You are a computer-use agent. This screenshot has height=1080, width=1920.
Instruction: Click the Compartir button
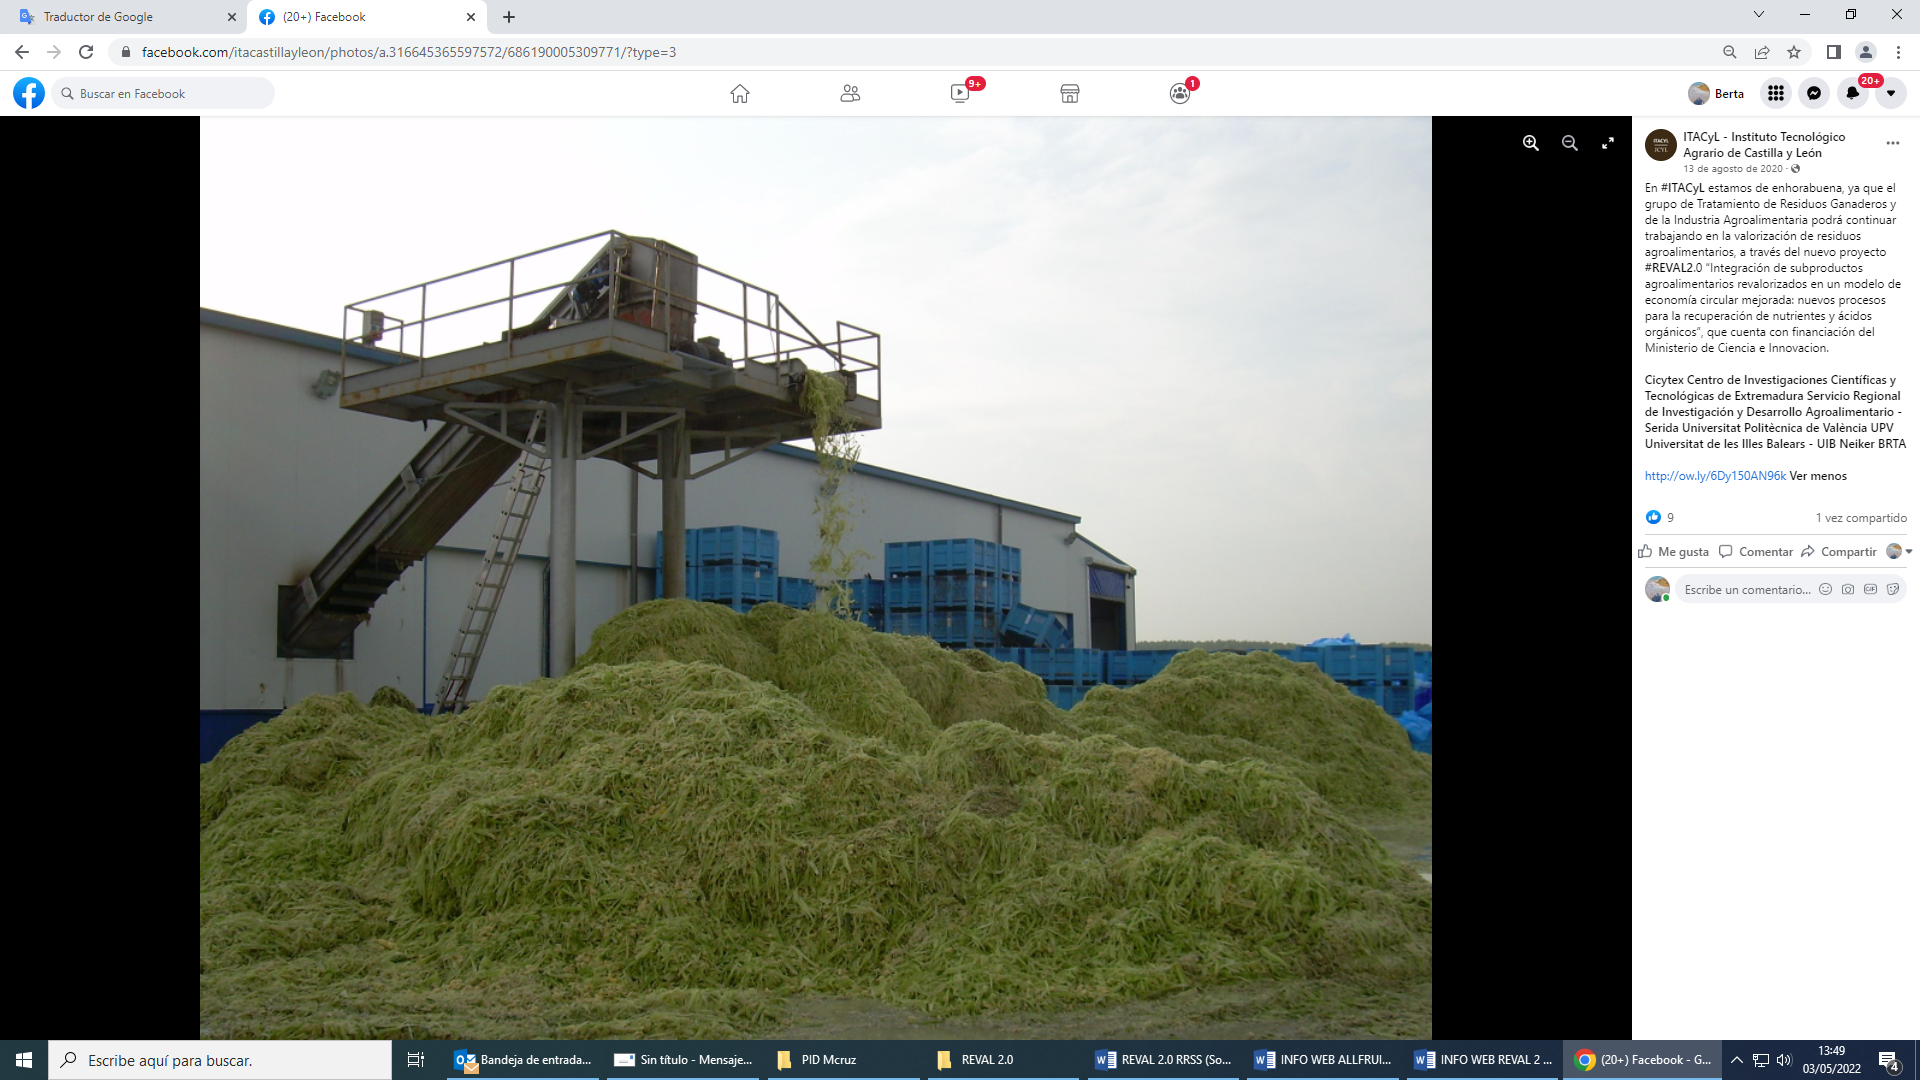(x=1839, y=552)
